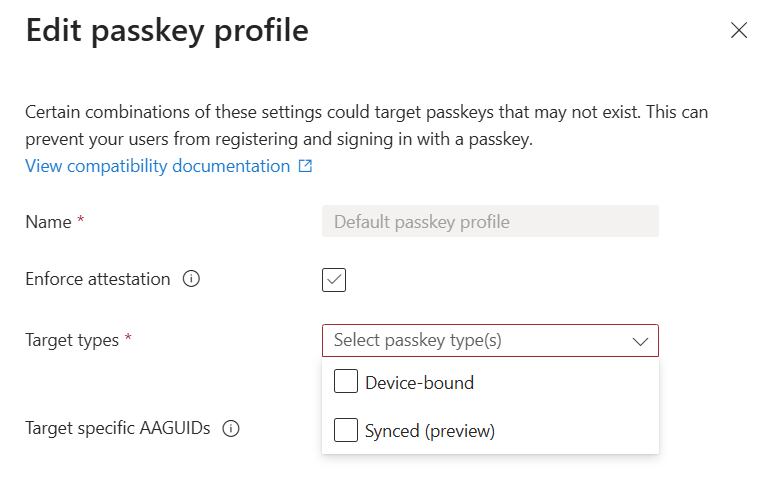Choose the Device-bound option text
The image size is (782, 495).
click(x=419, y=383)
